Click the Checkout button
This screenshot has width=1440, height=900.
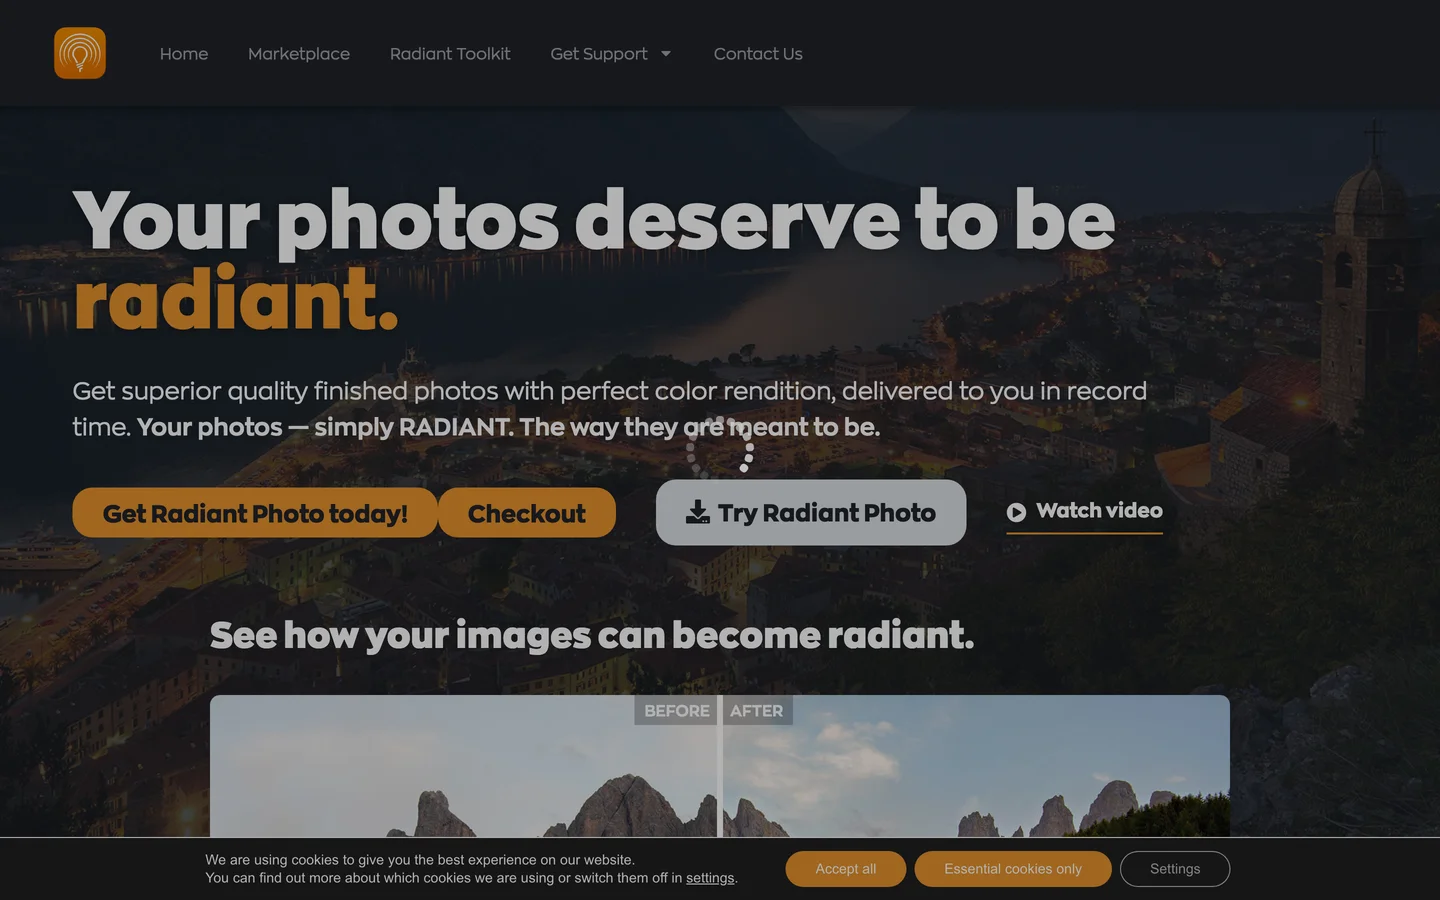coord(527,513)
